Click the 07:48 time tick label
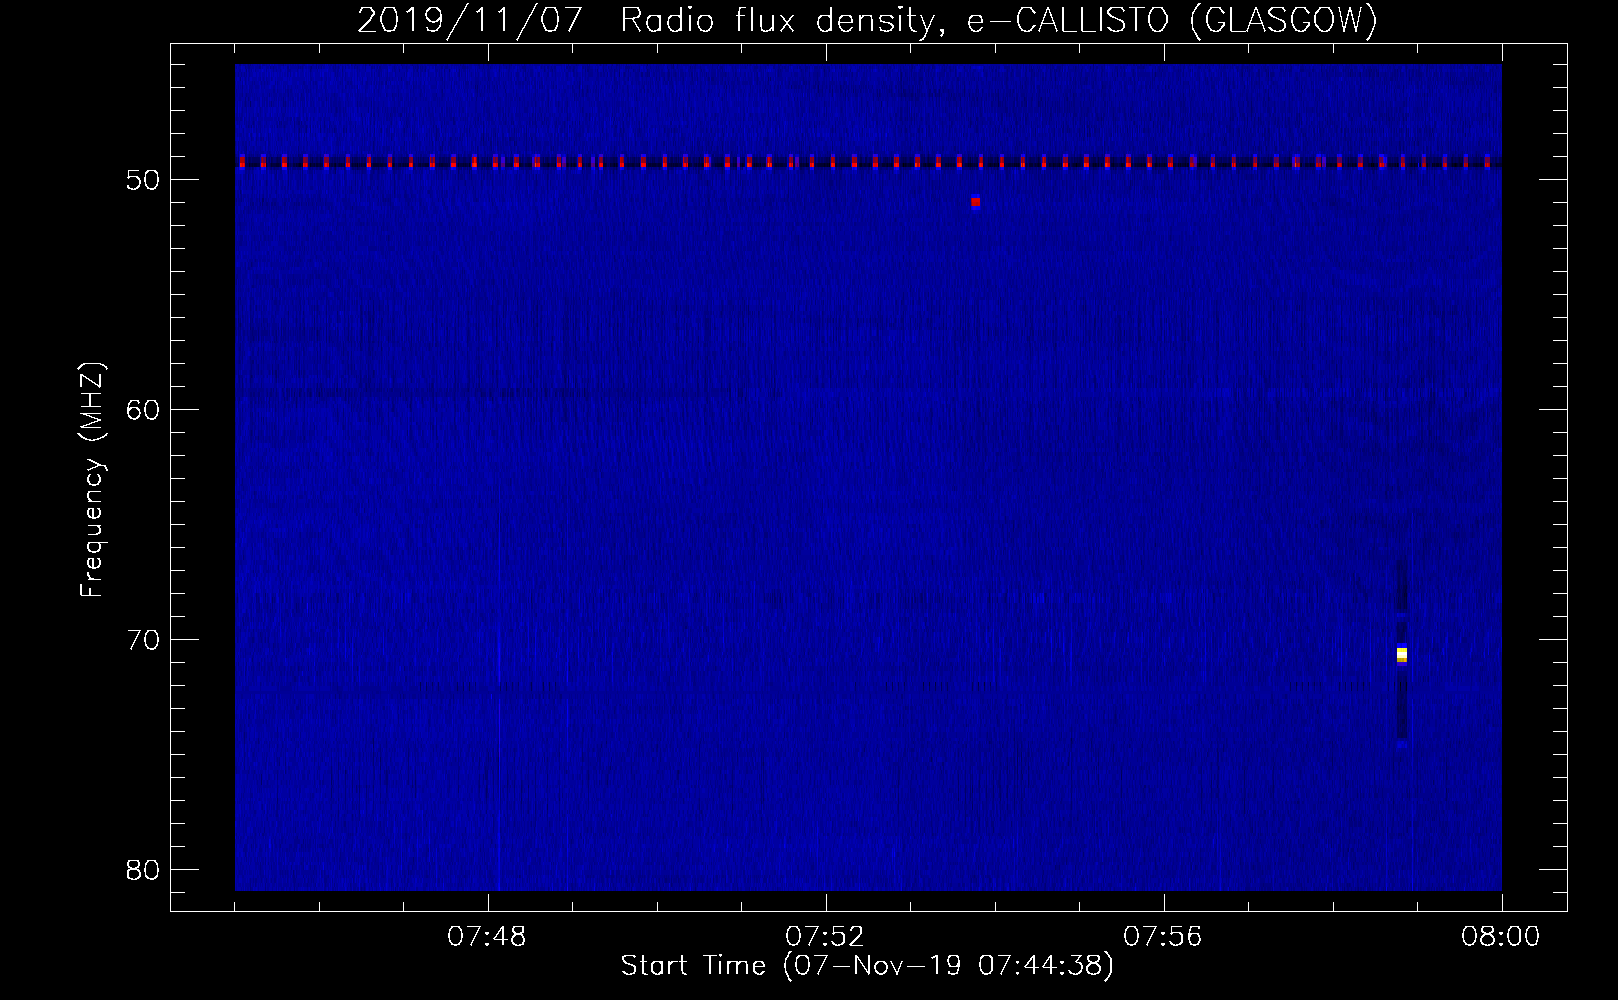The image size is (1618, 1000). click(x=487, y=937)
